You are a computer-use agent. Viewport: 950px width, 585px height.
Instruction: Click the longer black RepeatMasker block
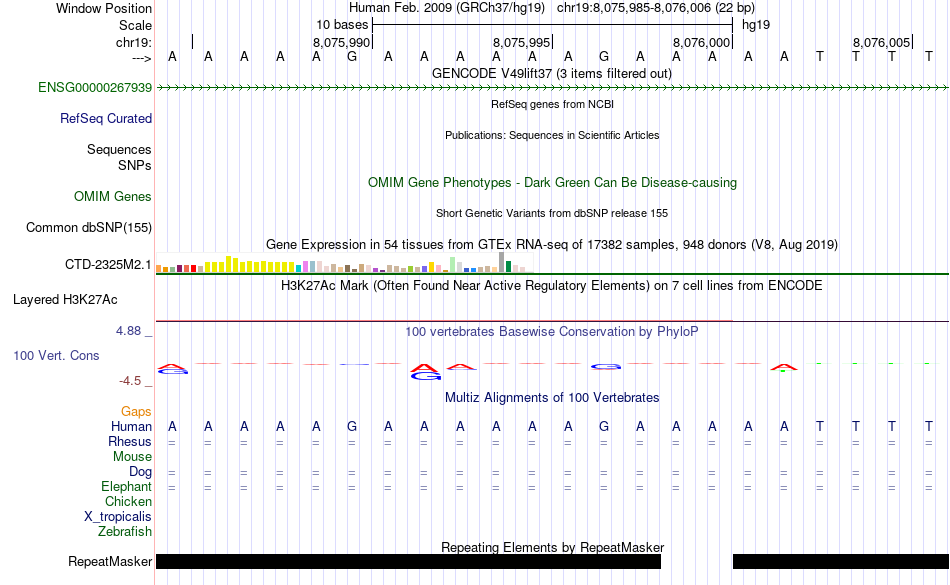[x=408, y=561]
